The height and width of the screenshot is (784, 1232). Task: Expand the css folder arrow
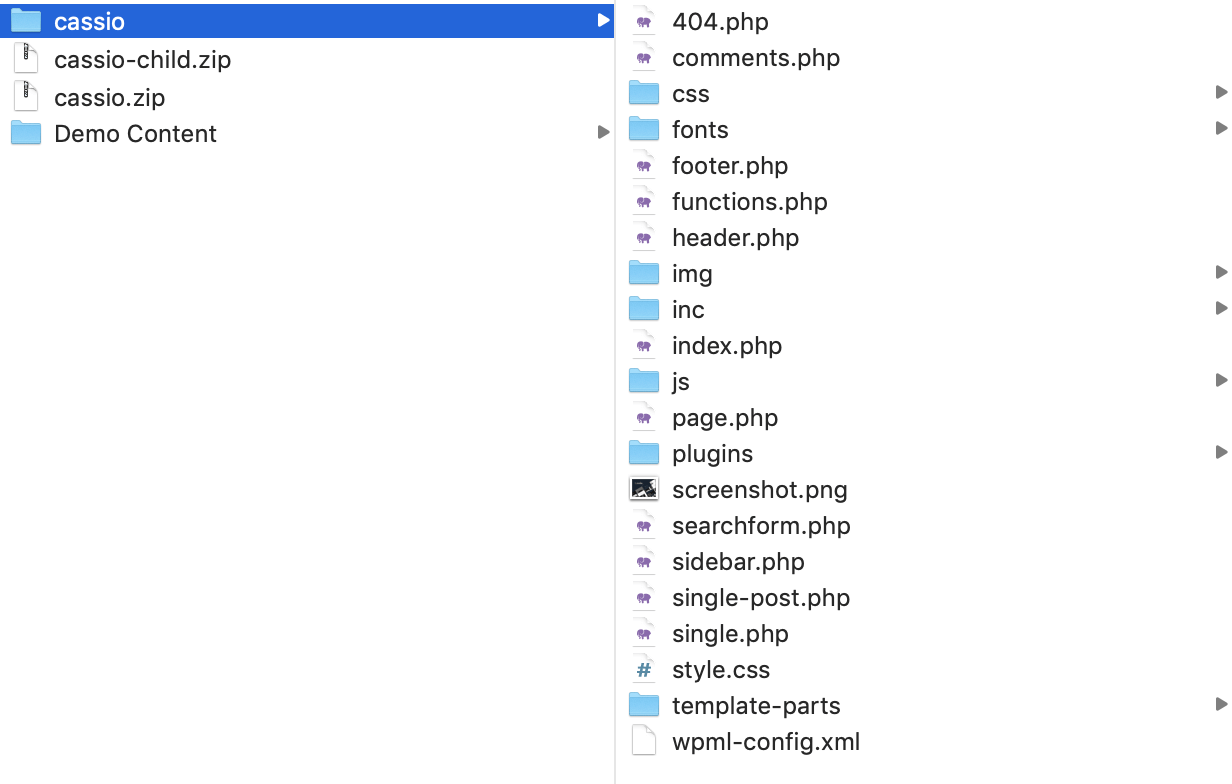click(x=1221, y=93)
